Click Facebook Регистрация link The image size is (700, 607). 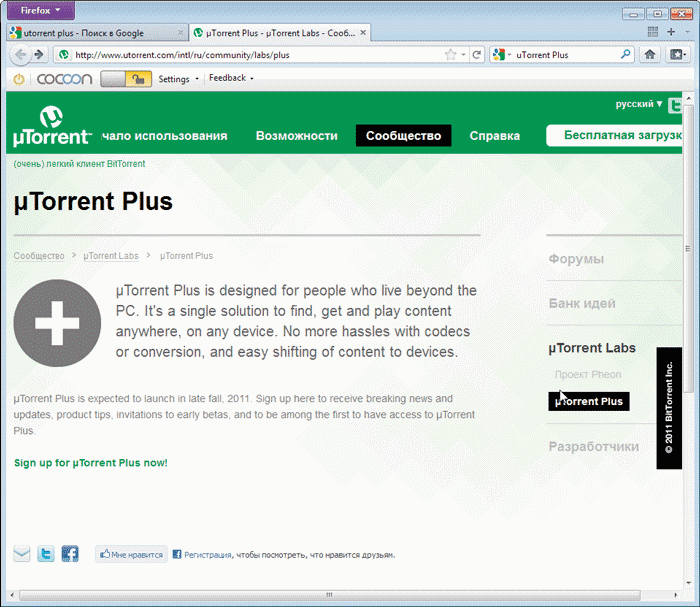tap(208, 555)
